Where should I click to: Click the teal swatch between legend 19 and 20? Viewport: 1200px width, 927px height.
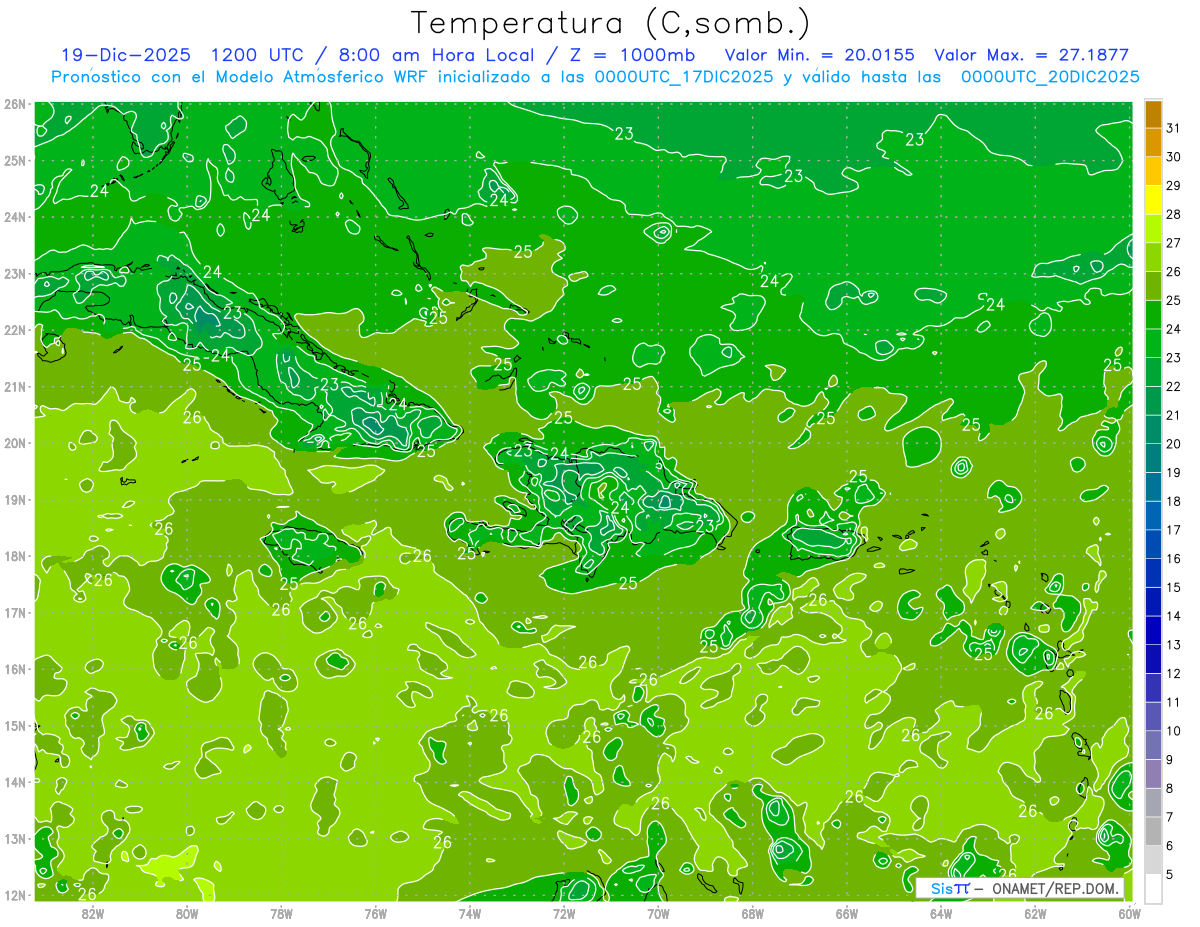tap(1153, 458)
